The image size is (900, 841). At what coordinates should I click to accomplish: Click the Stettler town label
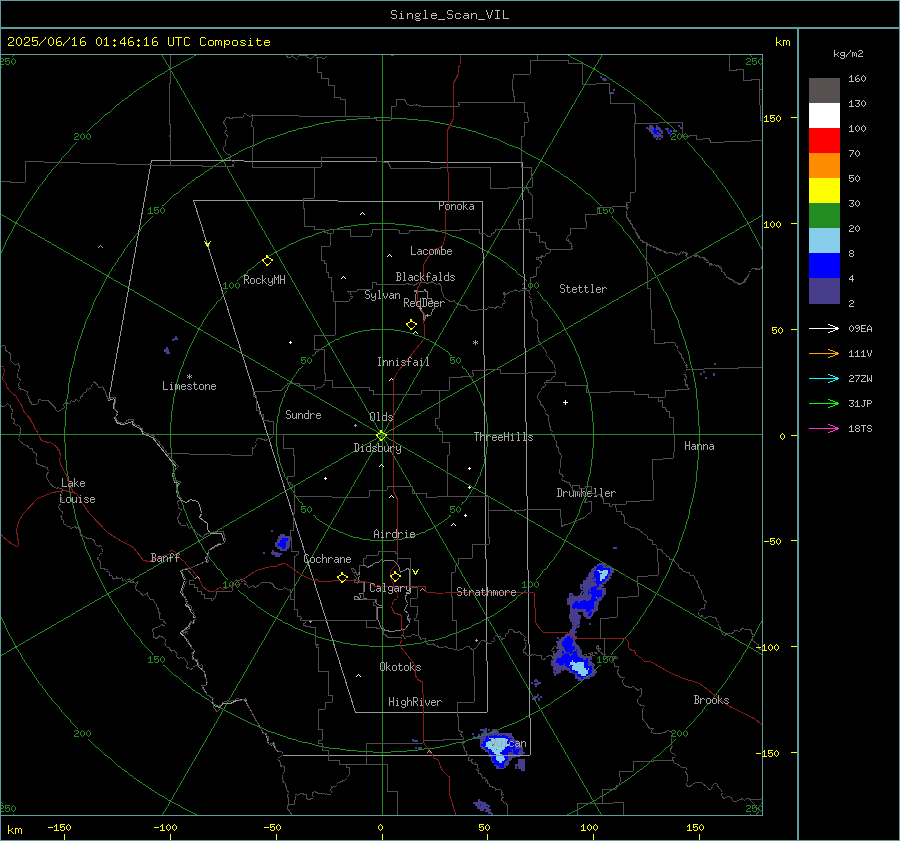[583, 289]
